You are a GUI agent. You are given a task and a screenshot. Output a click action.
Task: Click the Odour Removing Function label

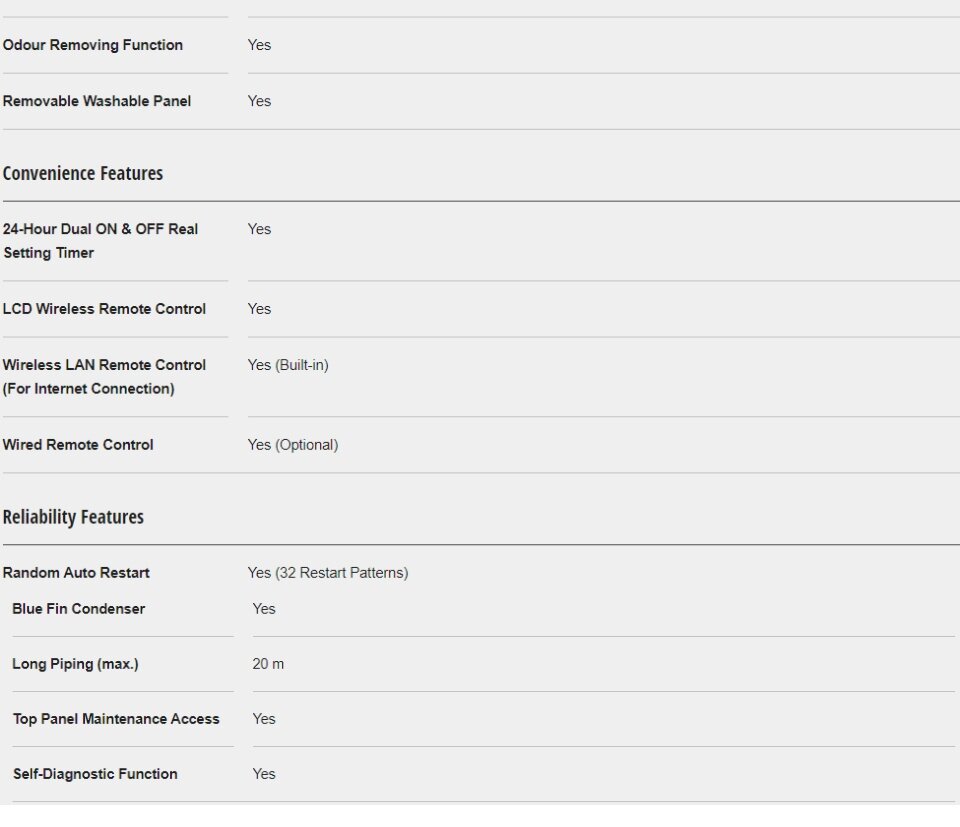pyautogui.click(x=92, y=45)
